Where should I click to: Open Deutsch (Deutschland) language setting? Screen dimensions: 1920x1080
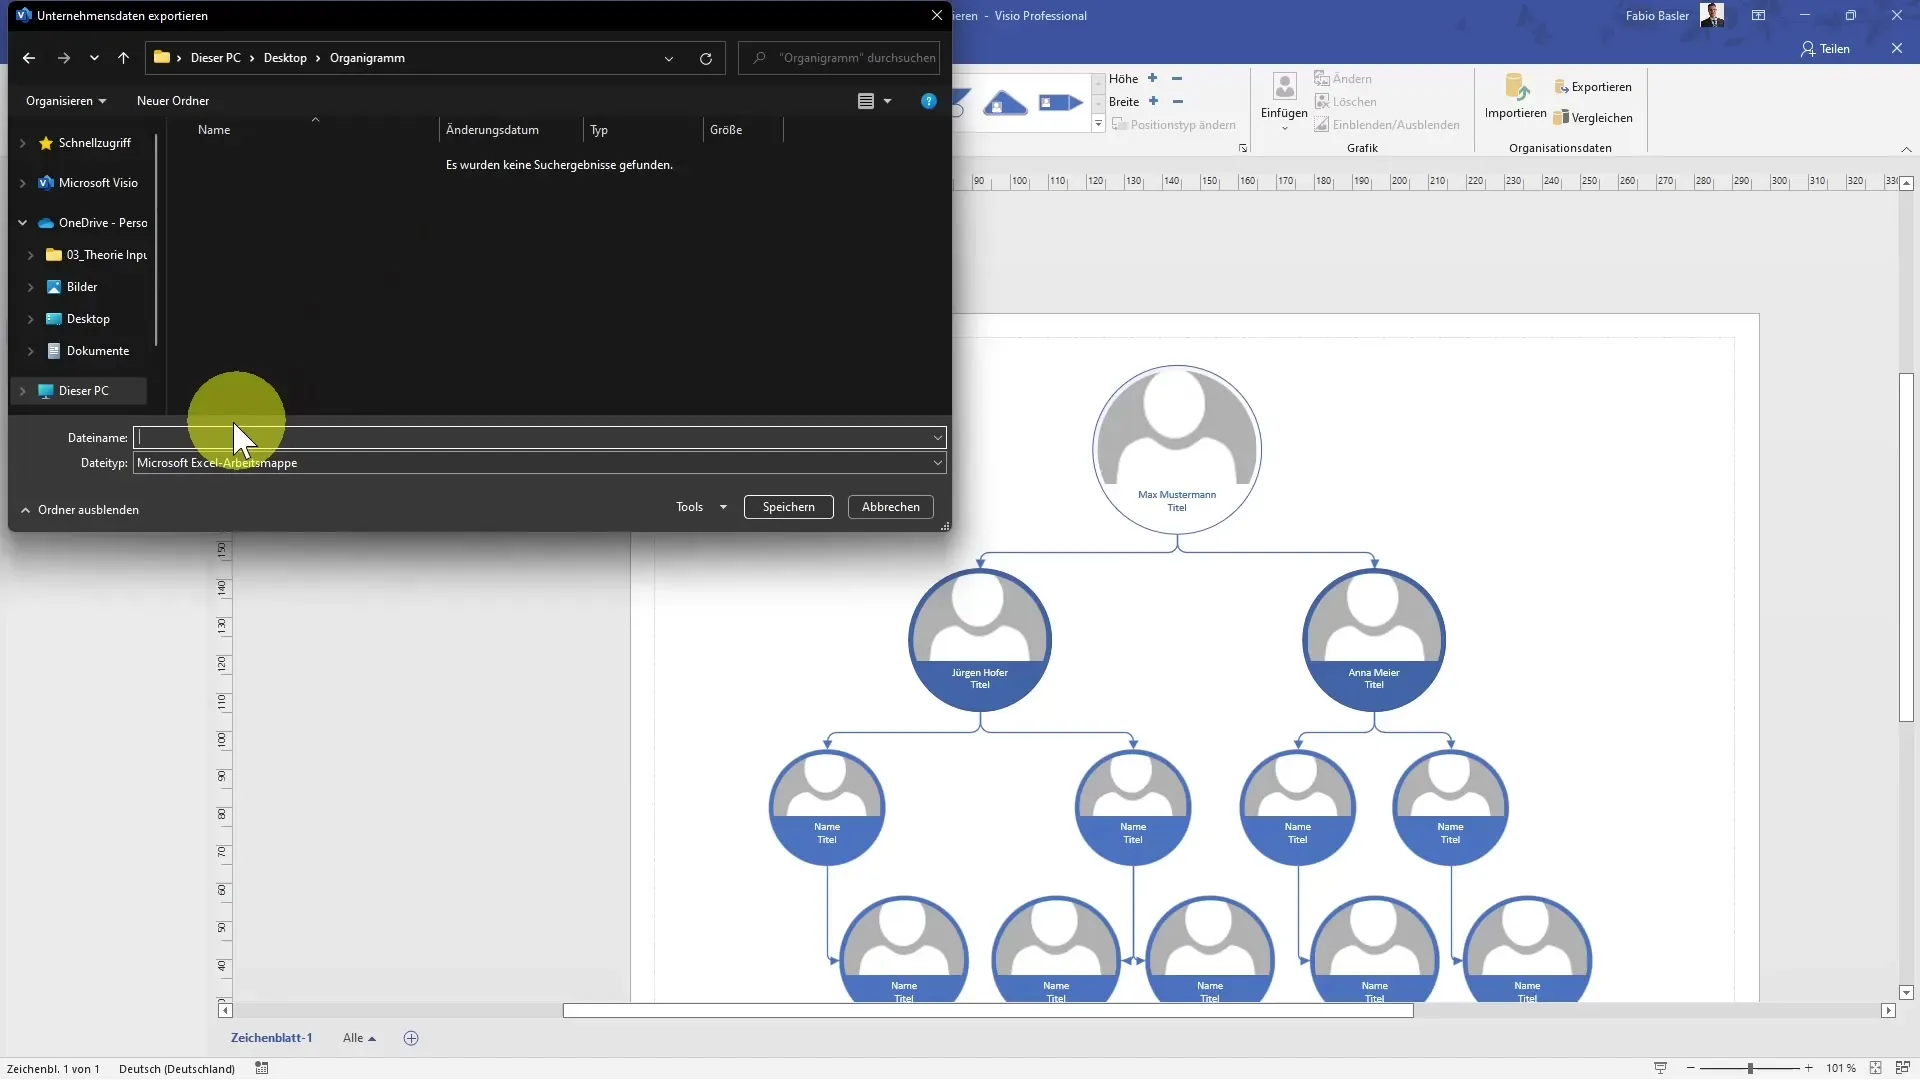(177, 1069)
